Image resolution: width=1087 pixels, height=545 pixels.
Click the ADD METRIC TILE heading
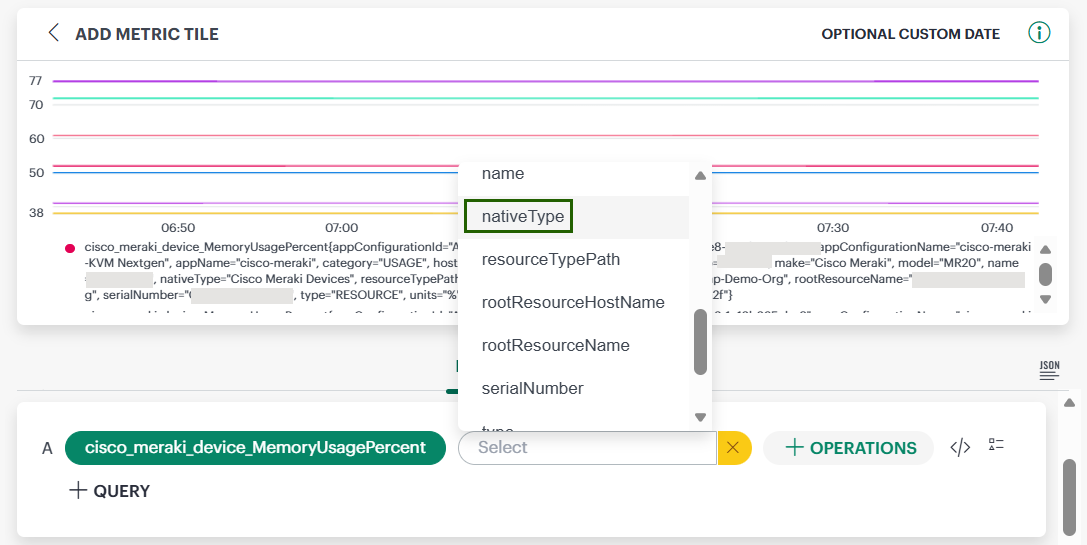pyautogui.click(x=147, y=34)
